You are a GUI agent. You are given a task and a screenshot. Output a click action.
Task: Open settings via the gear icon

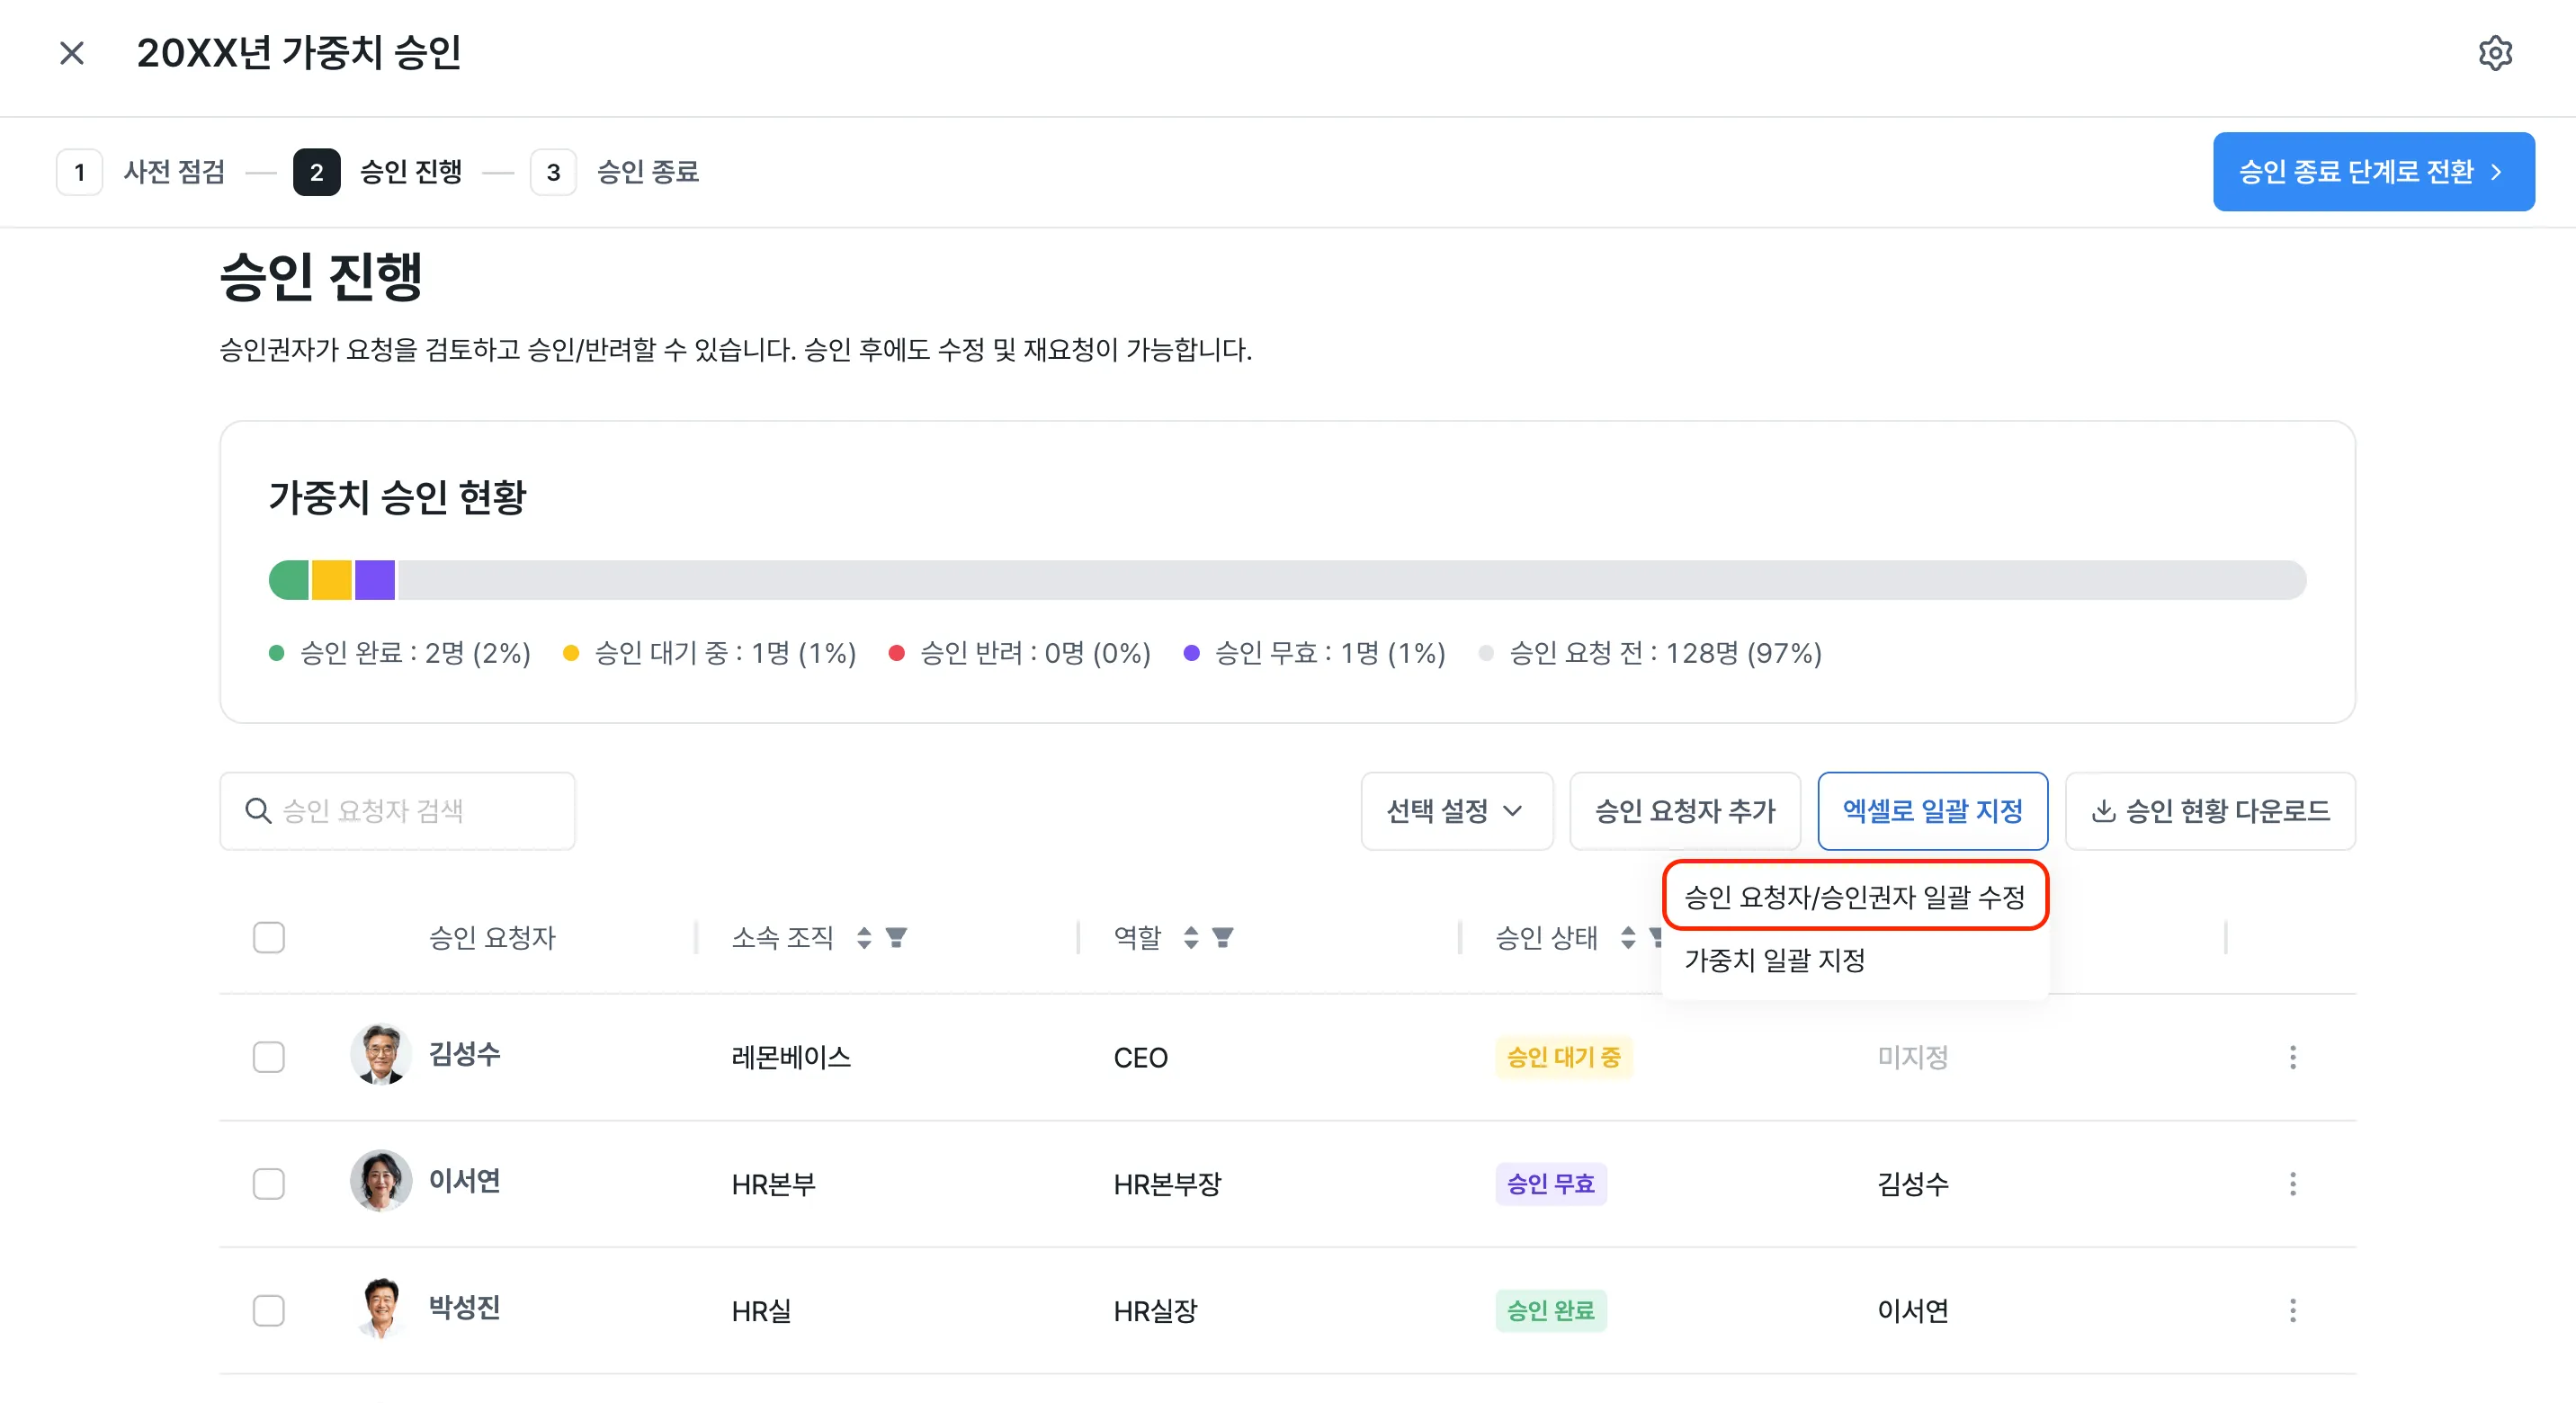(2495, 53)
